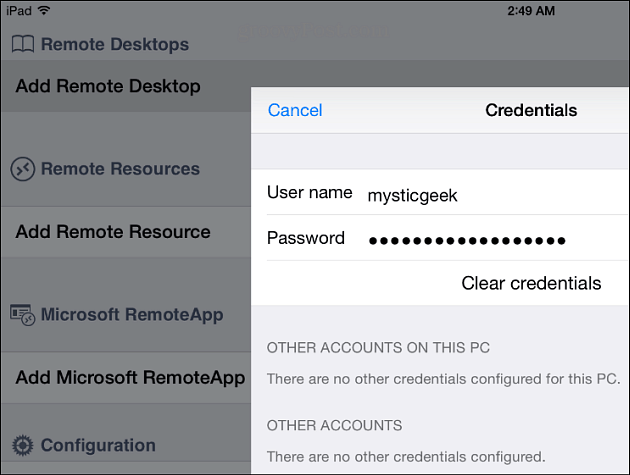Tap the Remote Desktops book icon
This screenshot has height=475, width=630.
tap(23, 44)
